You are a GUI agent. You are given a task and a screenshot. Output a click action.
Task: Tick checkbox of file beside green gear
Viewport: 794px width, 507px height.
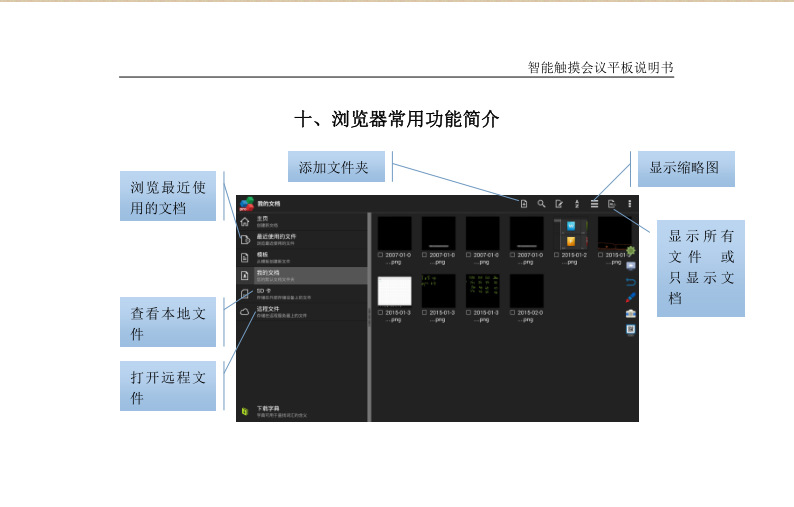pyautogui.click(x=601, y=255)
